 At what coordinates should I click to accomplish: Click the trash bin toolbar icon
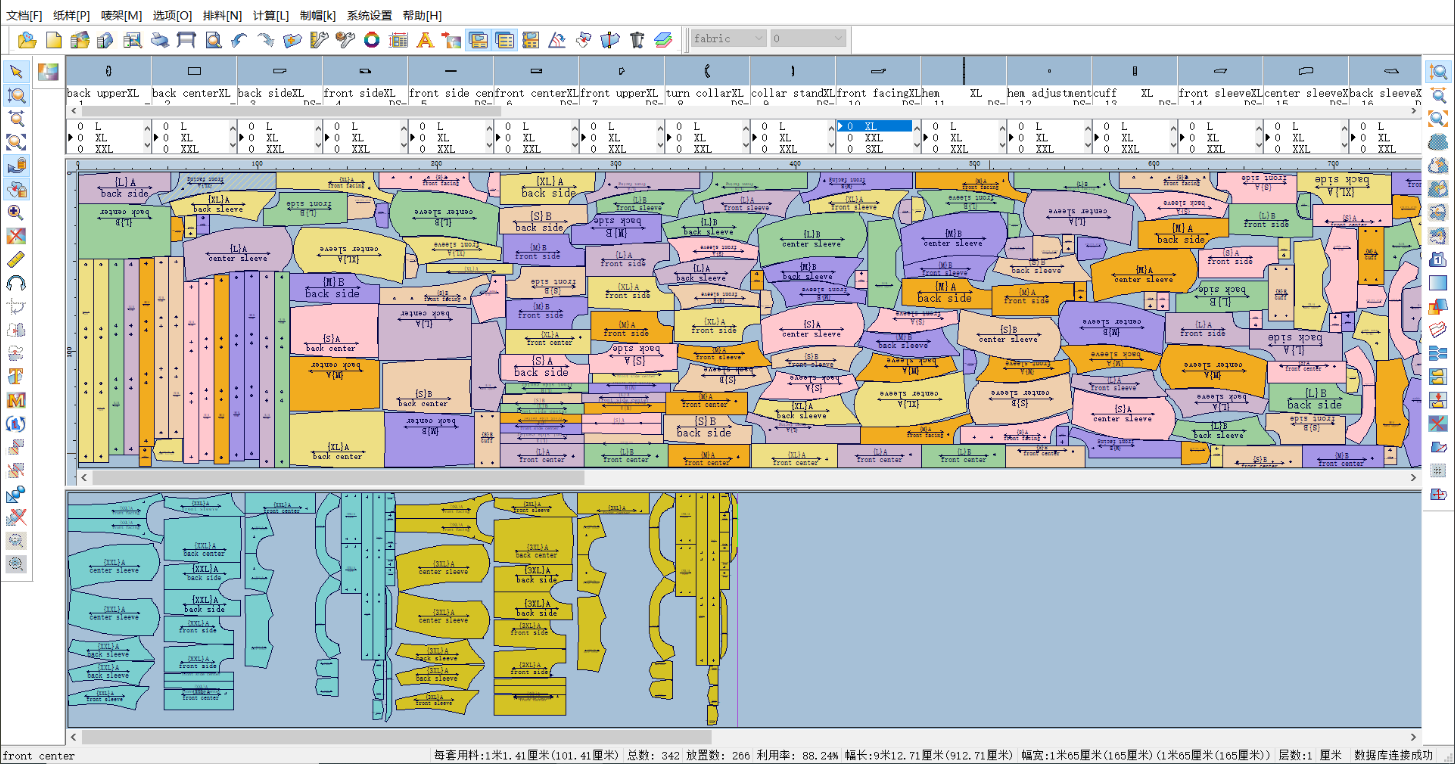point(636,40)
